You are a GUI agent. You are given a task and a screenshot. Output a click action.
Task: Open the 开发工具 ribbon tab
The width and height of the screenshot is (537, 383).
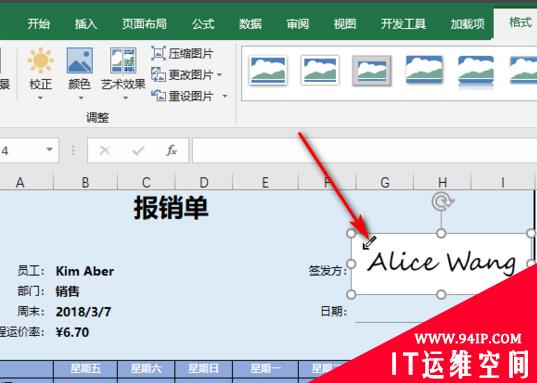point(403,24)
